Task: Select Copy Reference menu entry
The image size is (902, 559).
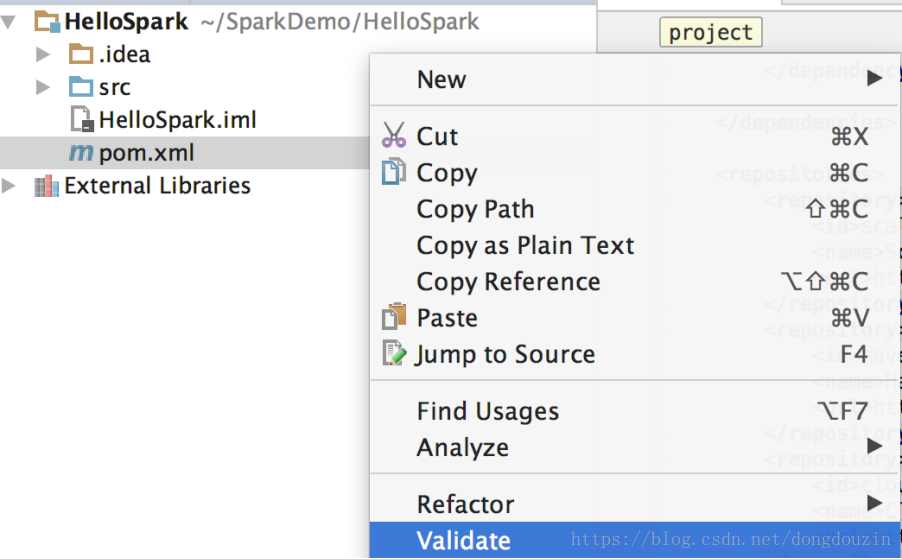Action: (x=634, y=281)
